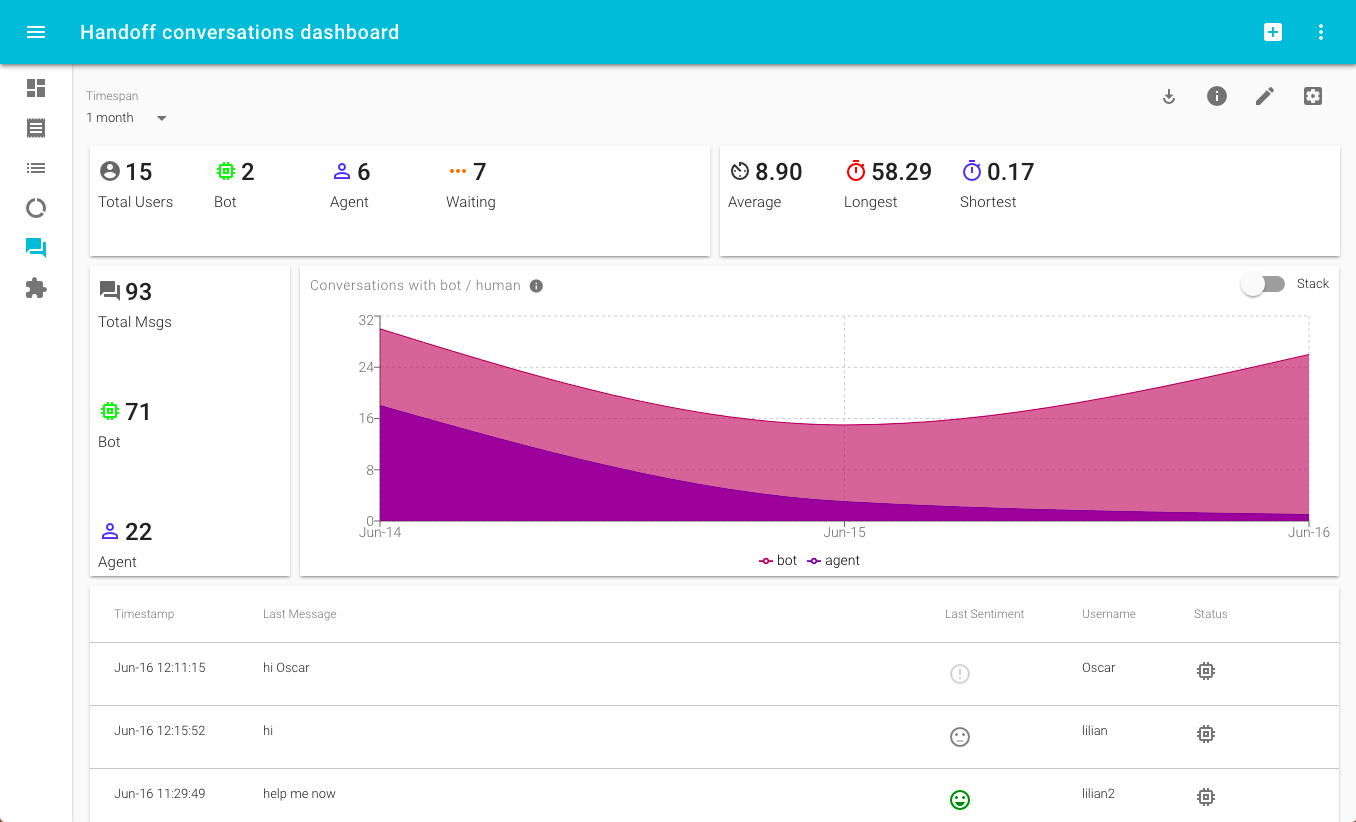Open the dashboard panel from the sidebar

pos(36,88)
